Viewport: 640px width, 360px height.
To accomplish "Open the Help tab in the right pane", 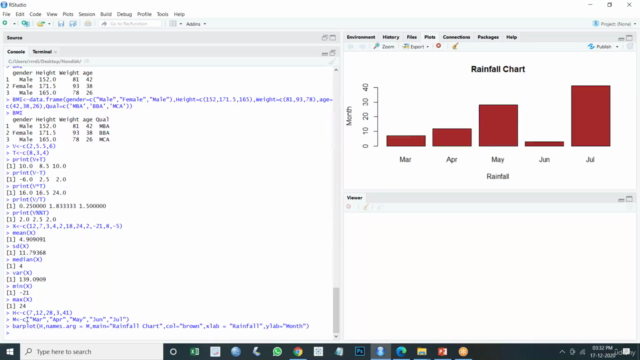I will click(511, 37).
